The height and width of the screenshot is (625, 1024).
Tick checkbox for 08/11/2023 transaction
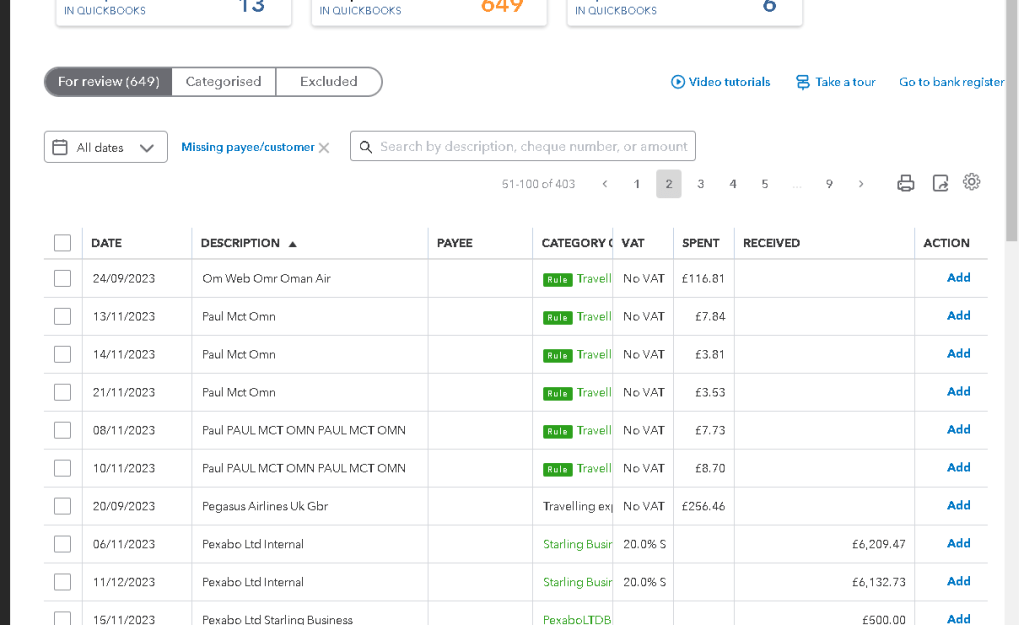[62, 430]
